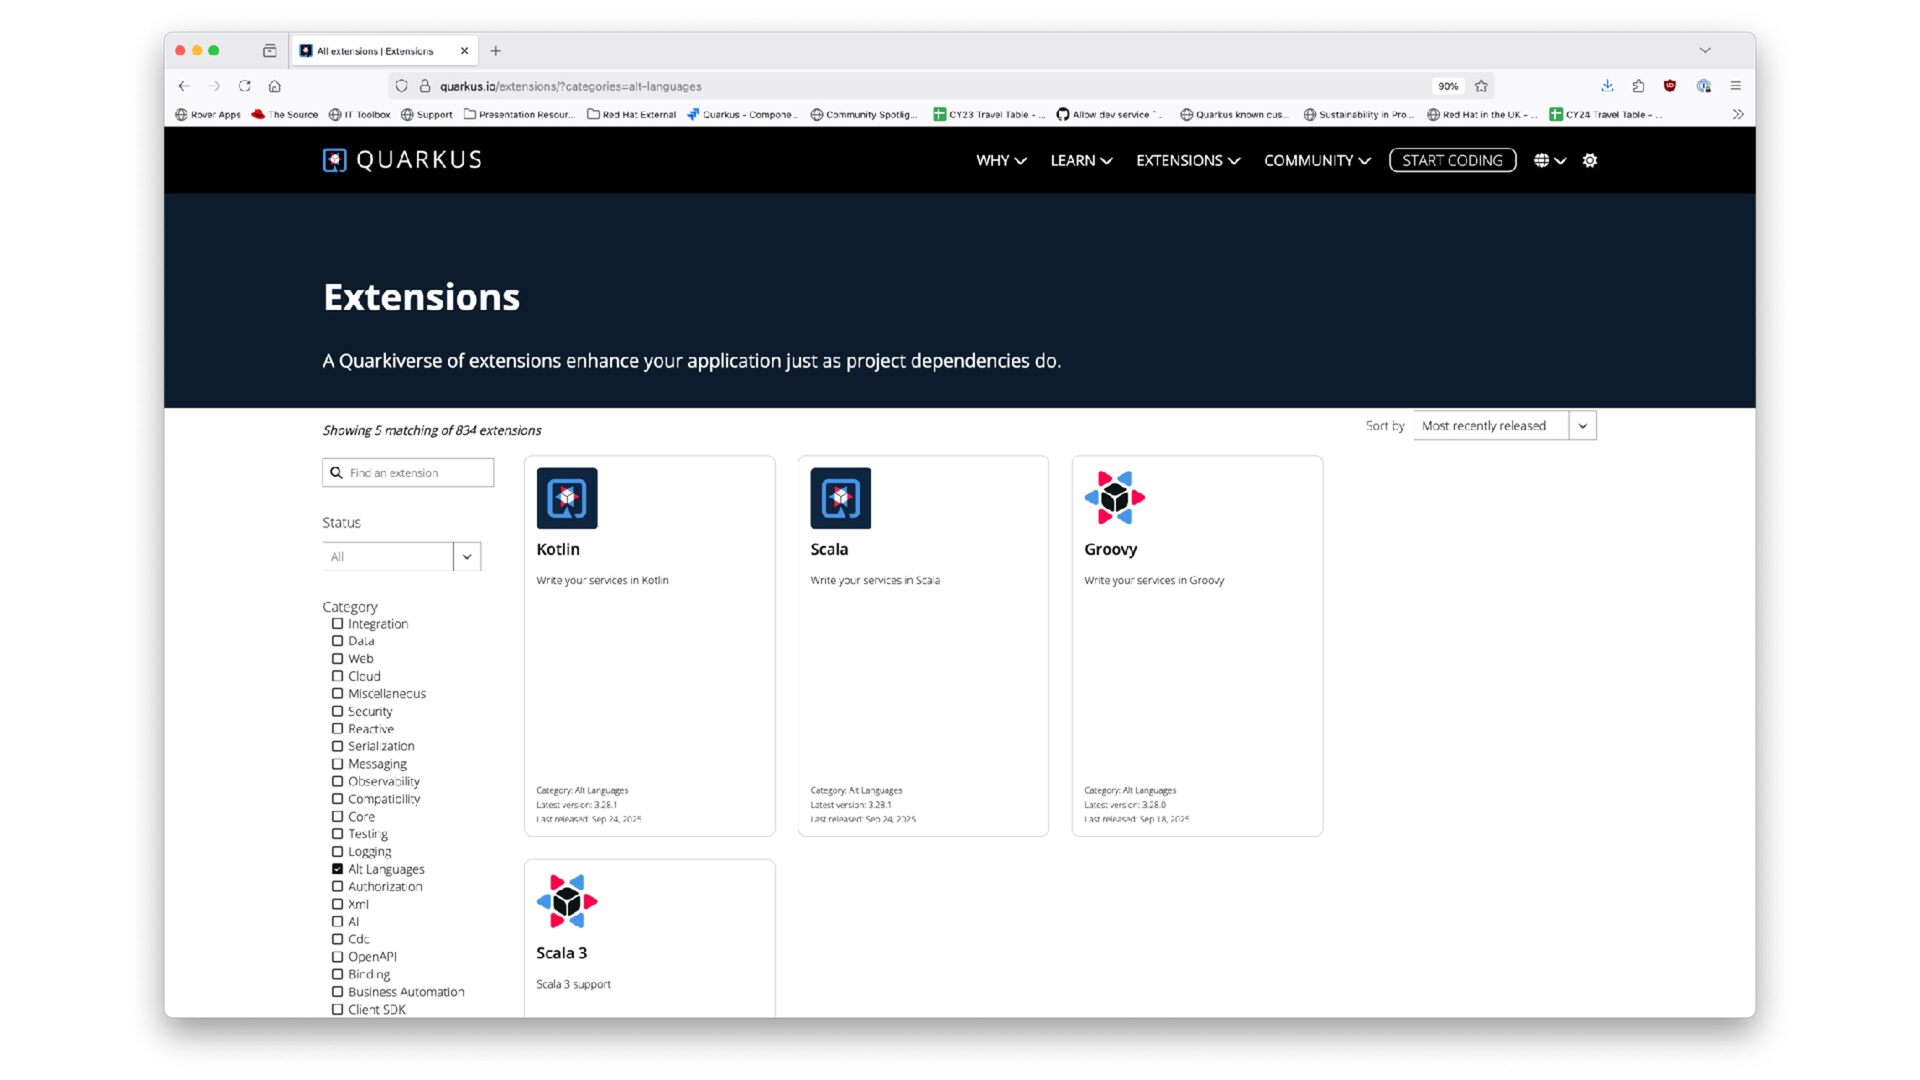Expand the EXTENSIONS navigation menu
Viewport: 1920px width, 1080px height.
pyautogui.click(x=1187, y=160)
